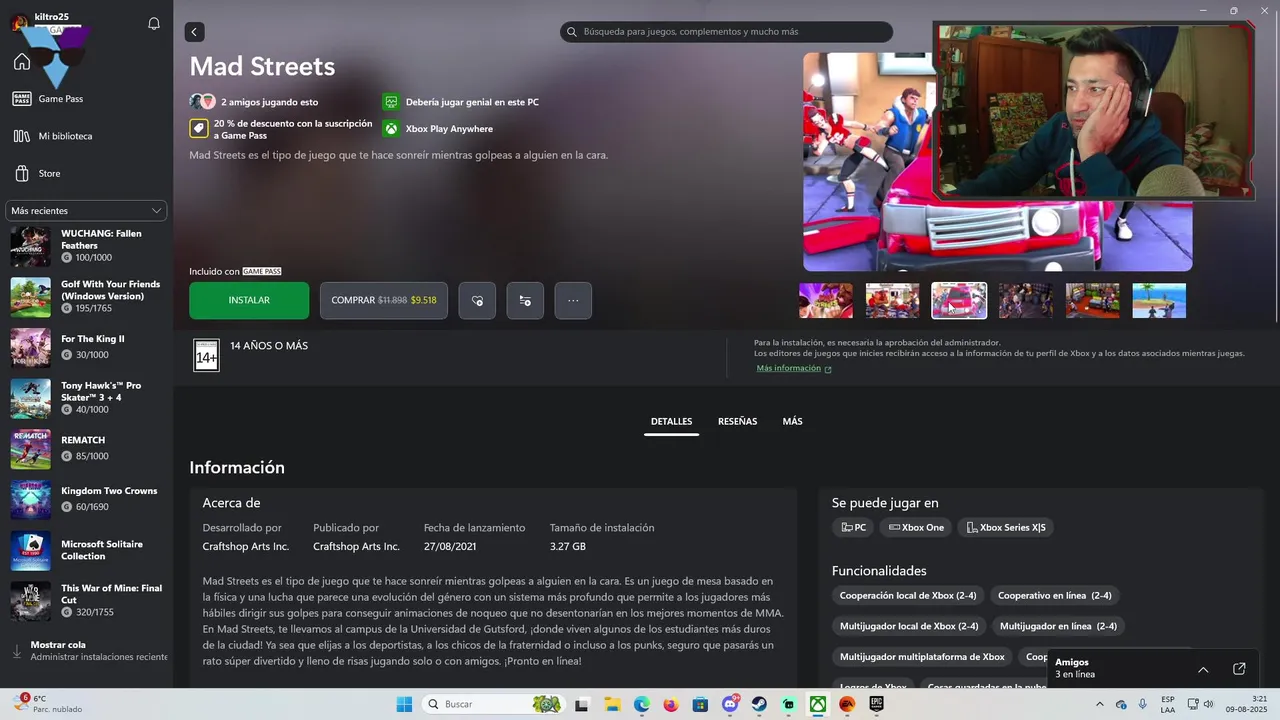Click Cooperativo en línea (2-4) tag
Viewport: 1280px width, 720px height.
click(x=1055, y=595)
